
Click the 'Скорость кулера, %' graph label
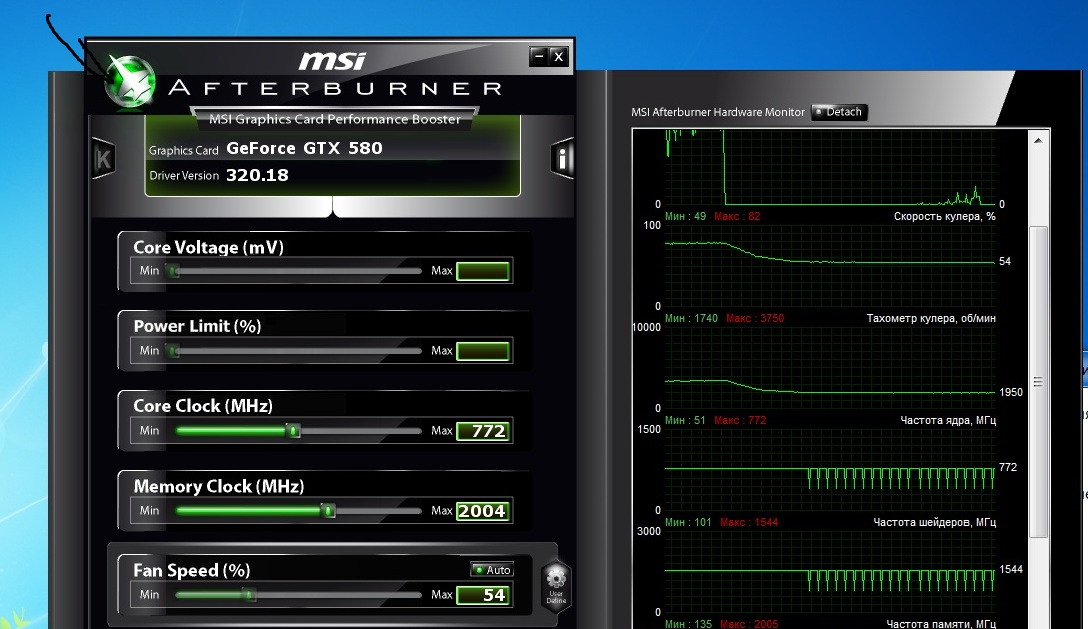point(944,217)
